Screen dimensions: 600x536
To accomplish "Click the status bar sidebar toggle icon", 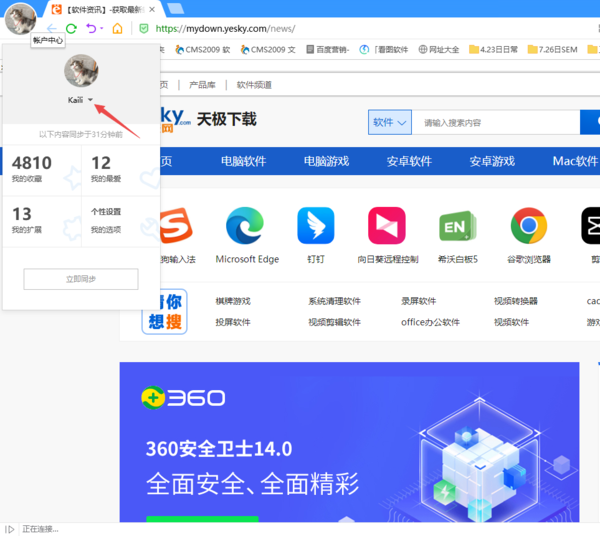I will click(10, 529).
